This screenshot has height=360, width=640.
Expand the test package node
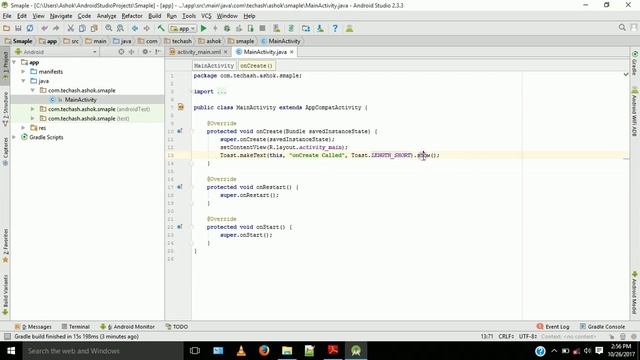(33, 118)
